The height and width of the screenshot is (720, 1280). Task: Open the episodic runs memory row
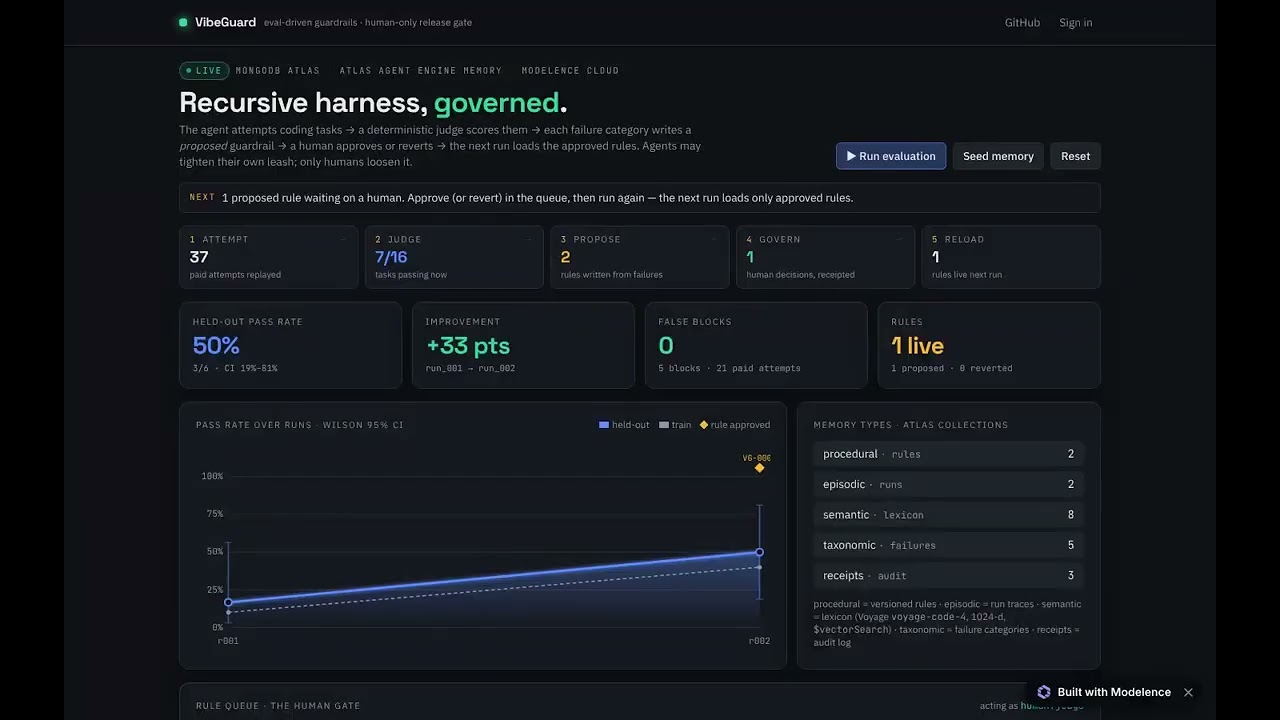tap(948, 484)
